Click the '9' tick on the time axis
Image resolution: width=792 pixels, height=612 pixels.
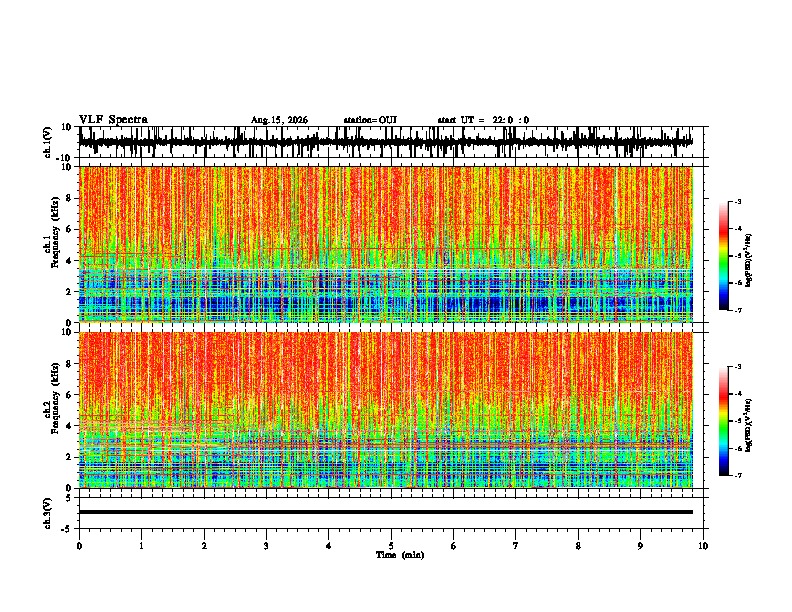(640, 546)
